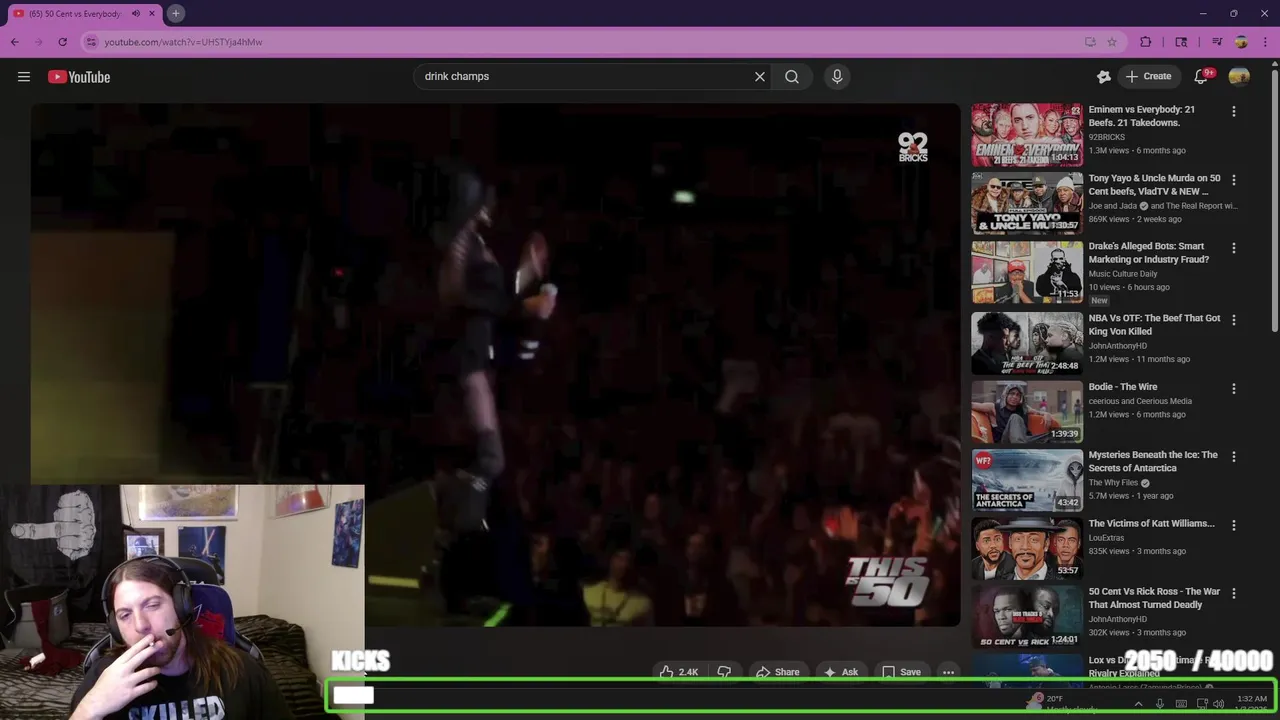Open the sparkle icon left of Create
Viewport: 1280px width, 720px height.
[1104, 76]
